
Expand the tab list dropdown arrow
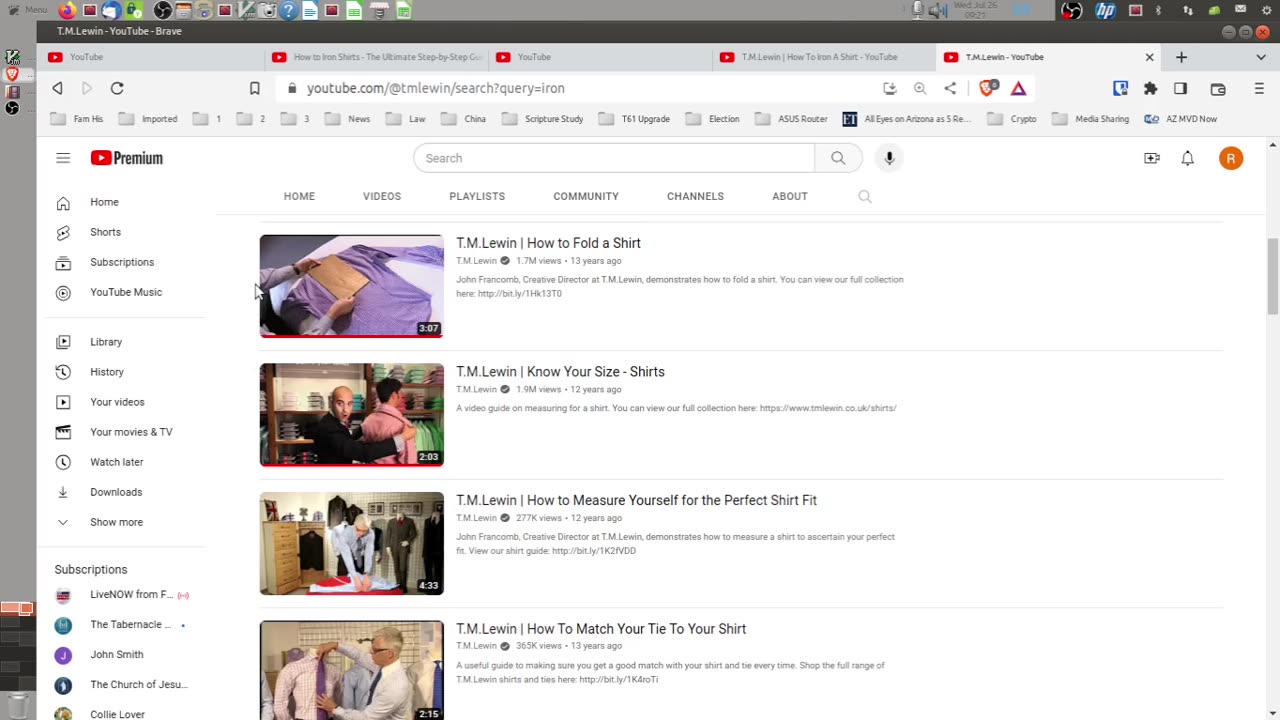pos(1260,57)
